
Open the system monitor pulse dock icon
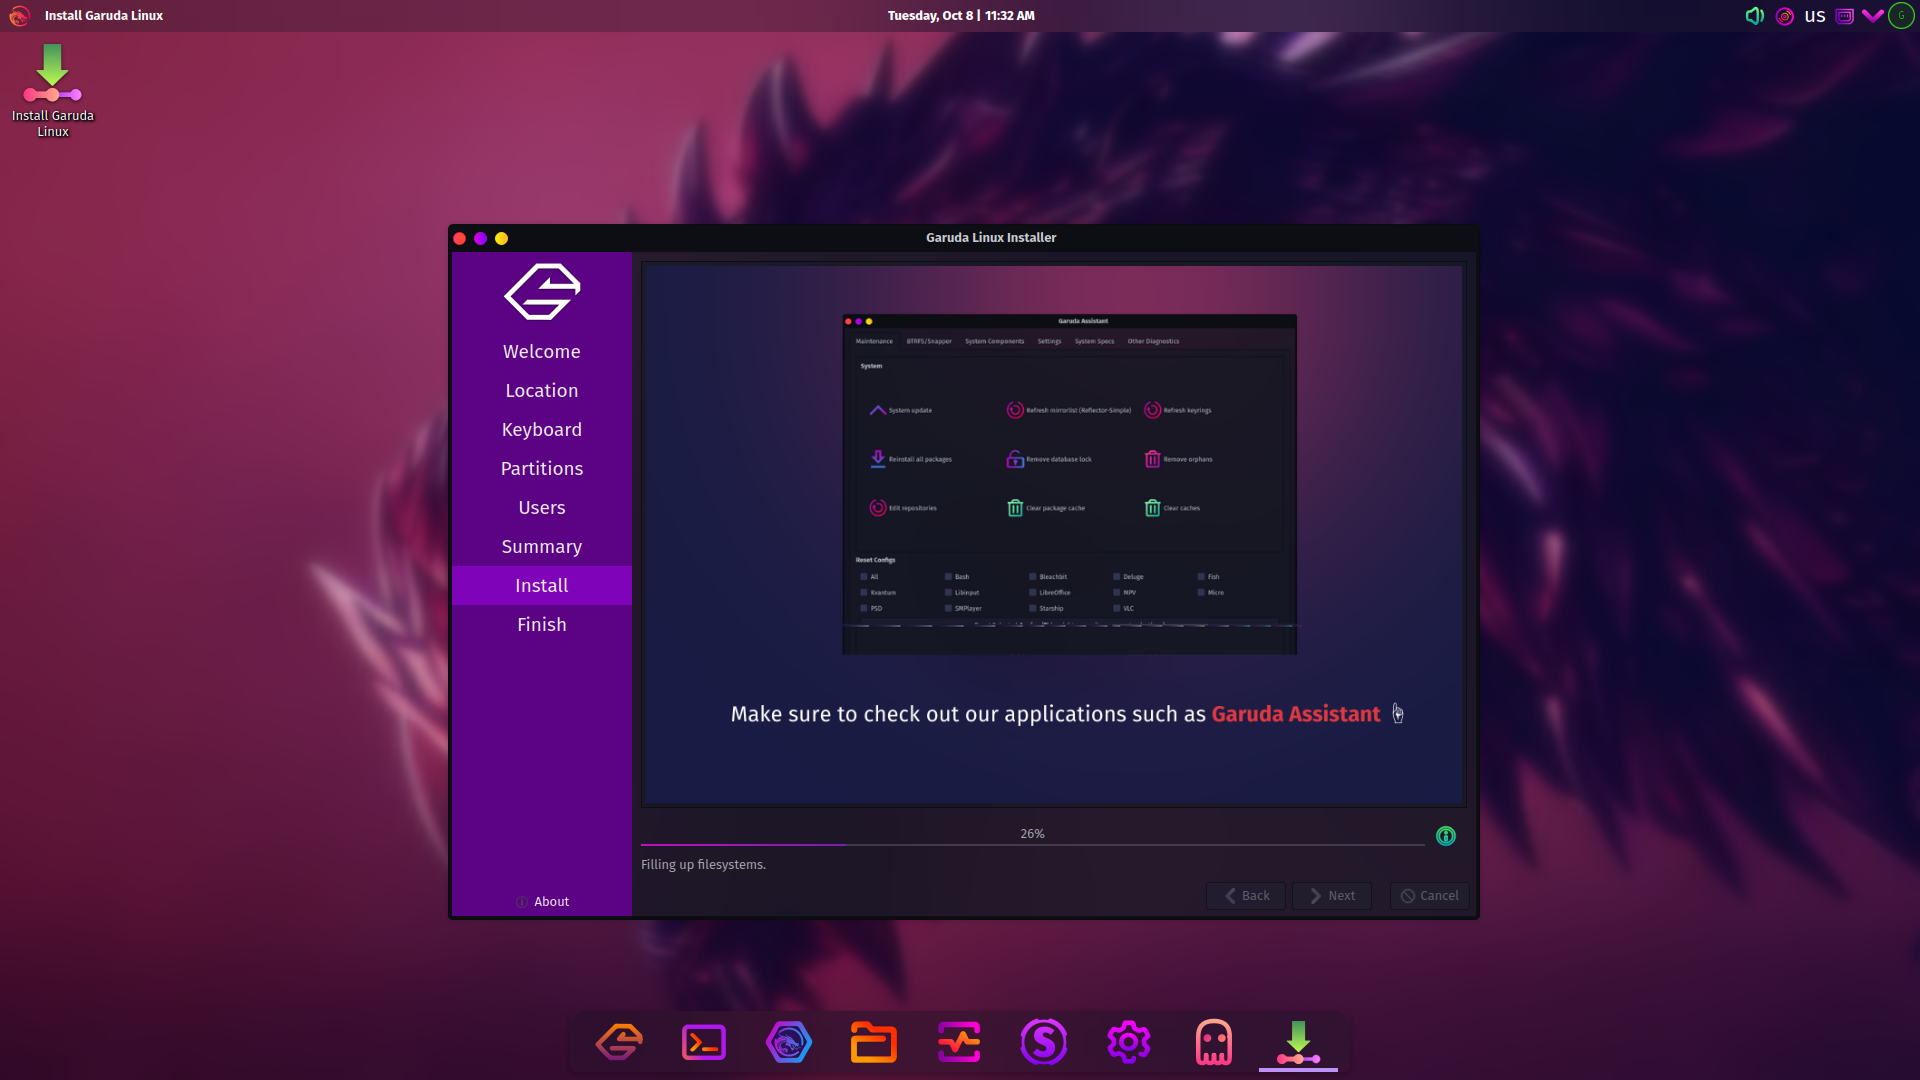click(x=959, y=1043)
